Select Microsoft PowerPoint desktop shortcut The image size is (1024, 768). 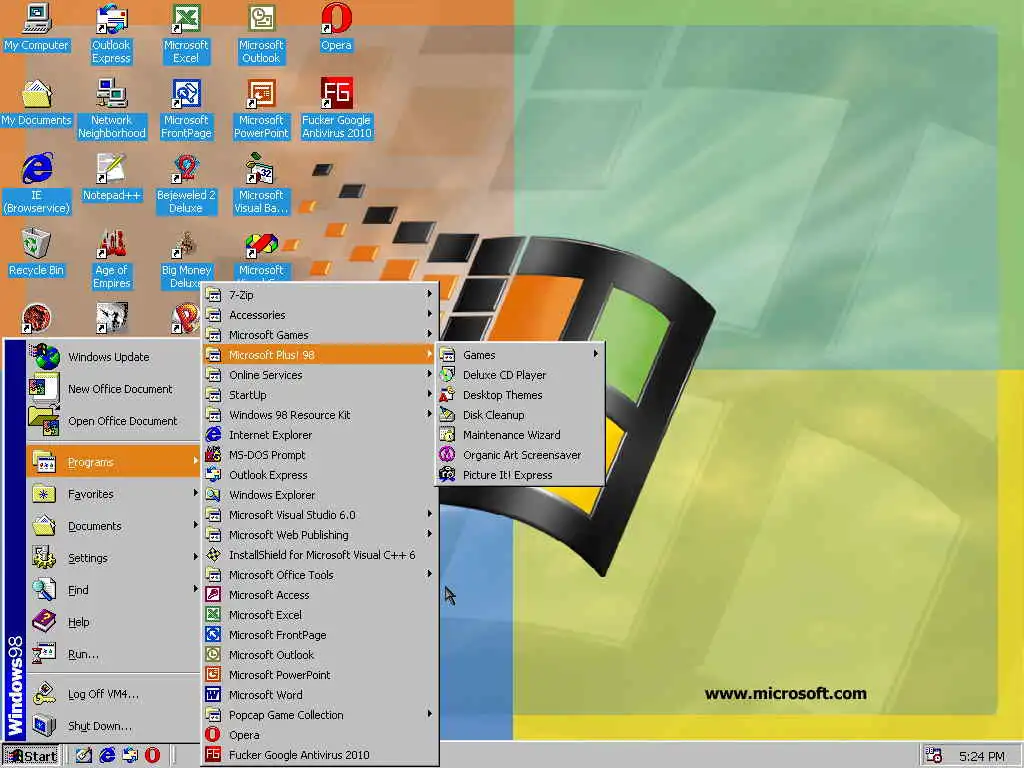[x=261, y=109]
